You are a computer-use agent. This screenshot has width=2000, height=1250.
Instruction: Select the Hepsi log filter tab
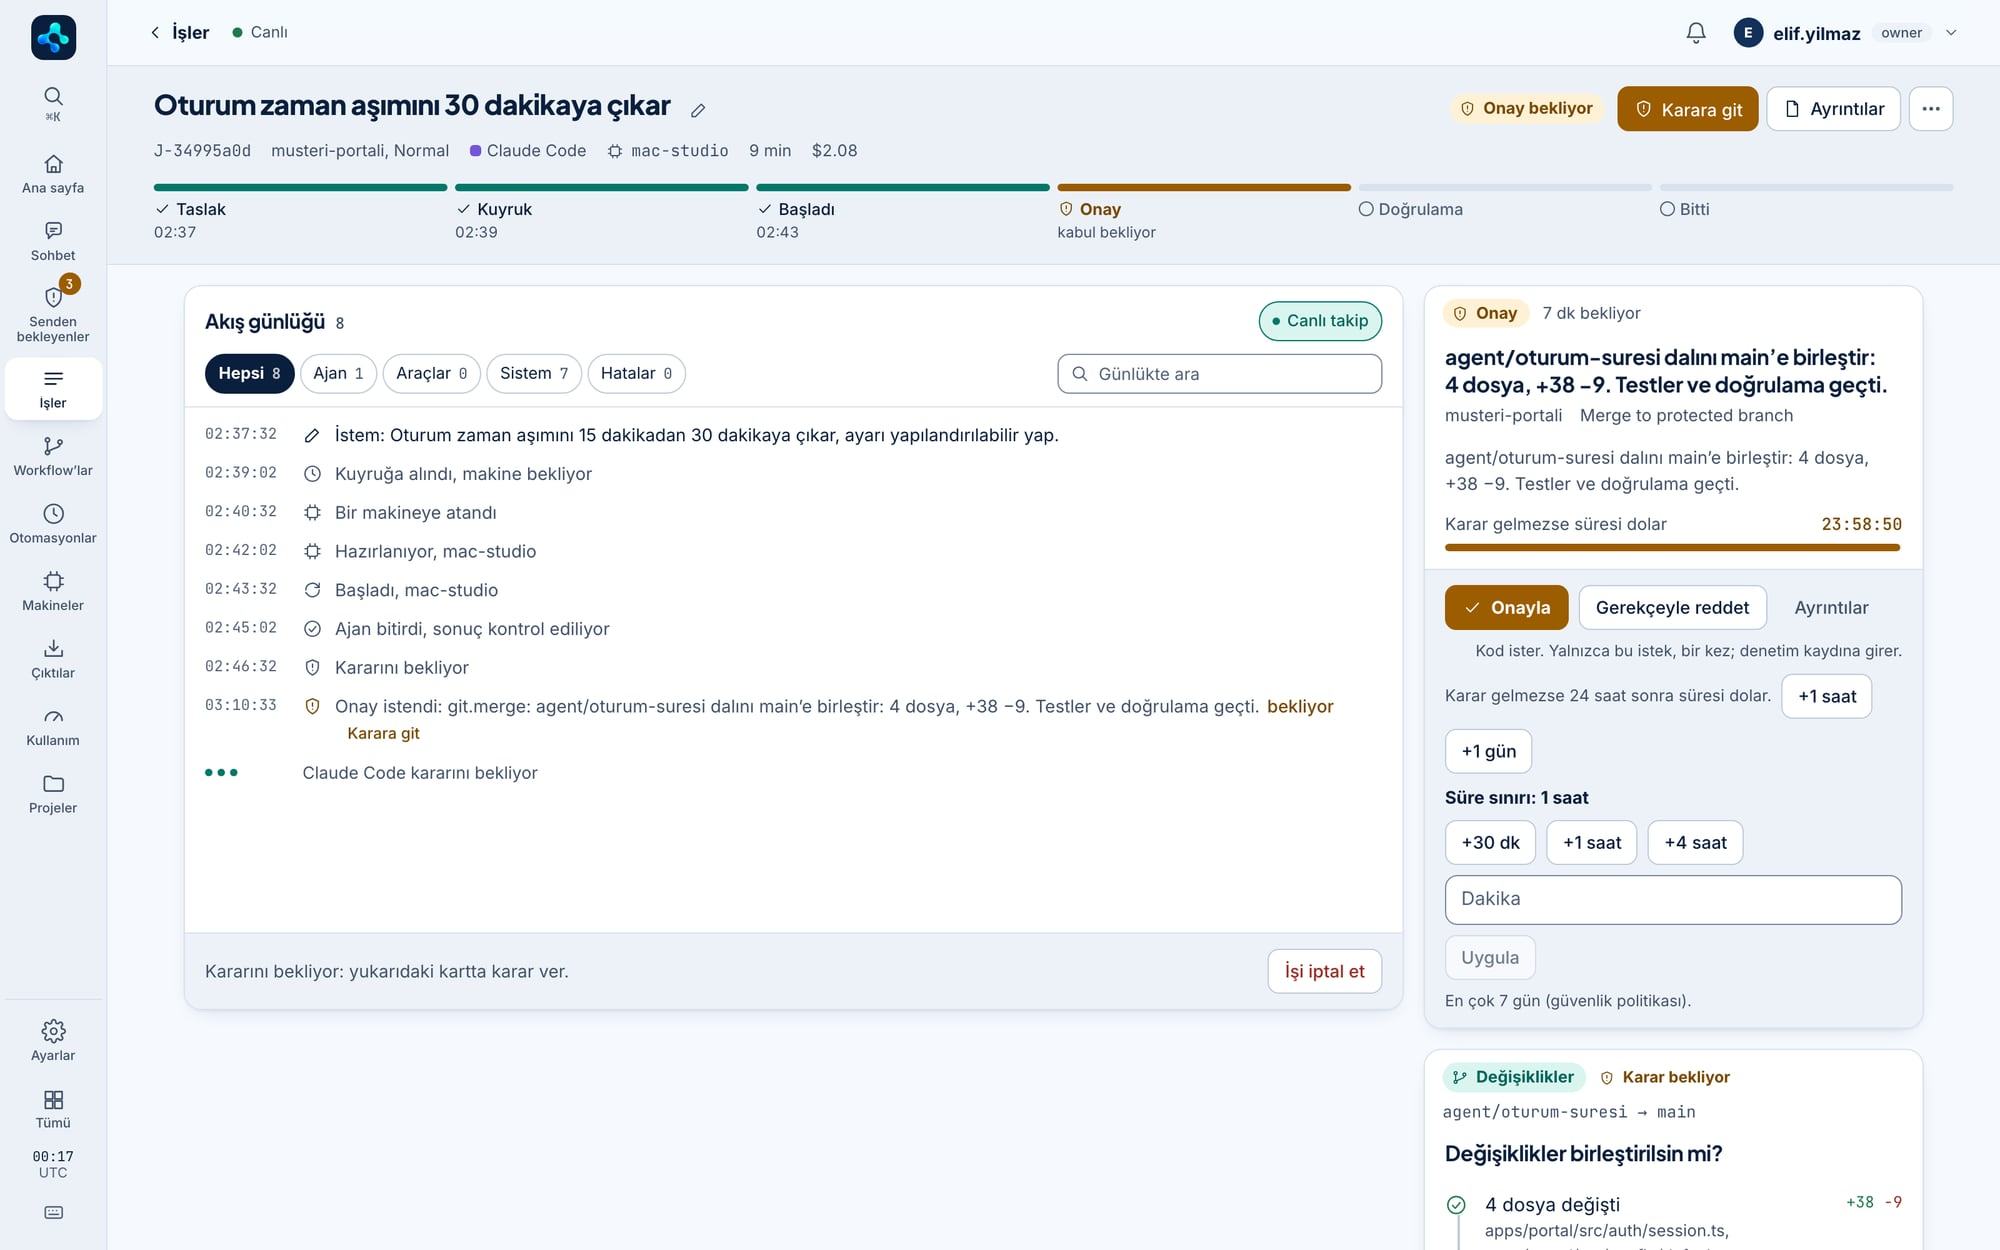(249, 373)
